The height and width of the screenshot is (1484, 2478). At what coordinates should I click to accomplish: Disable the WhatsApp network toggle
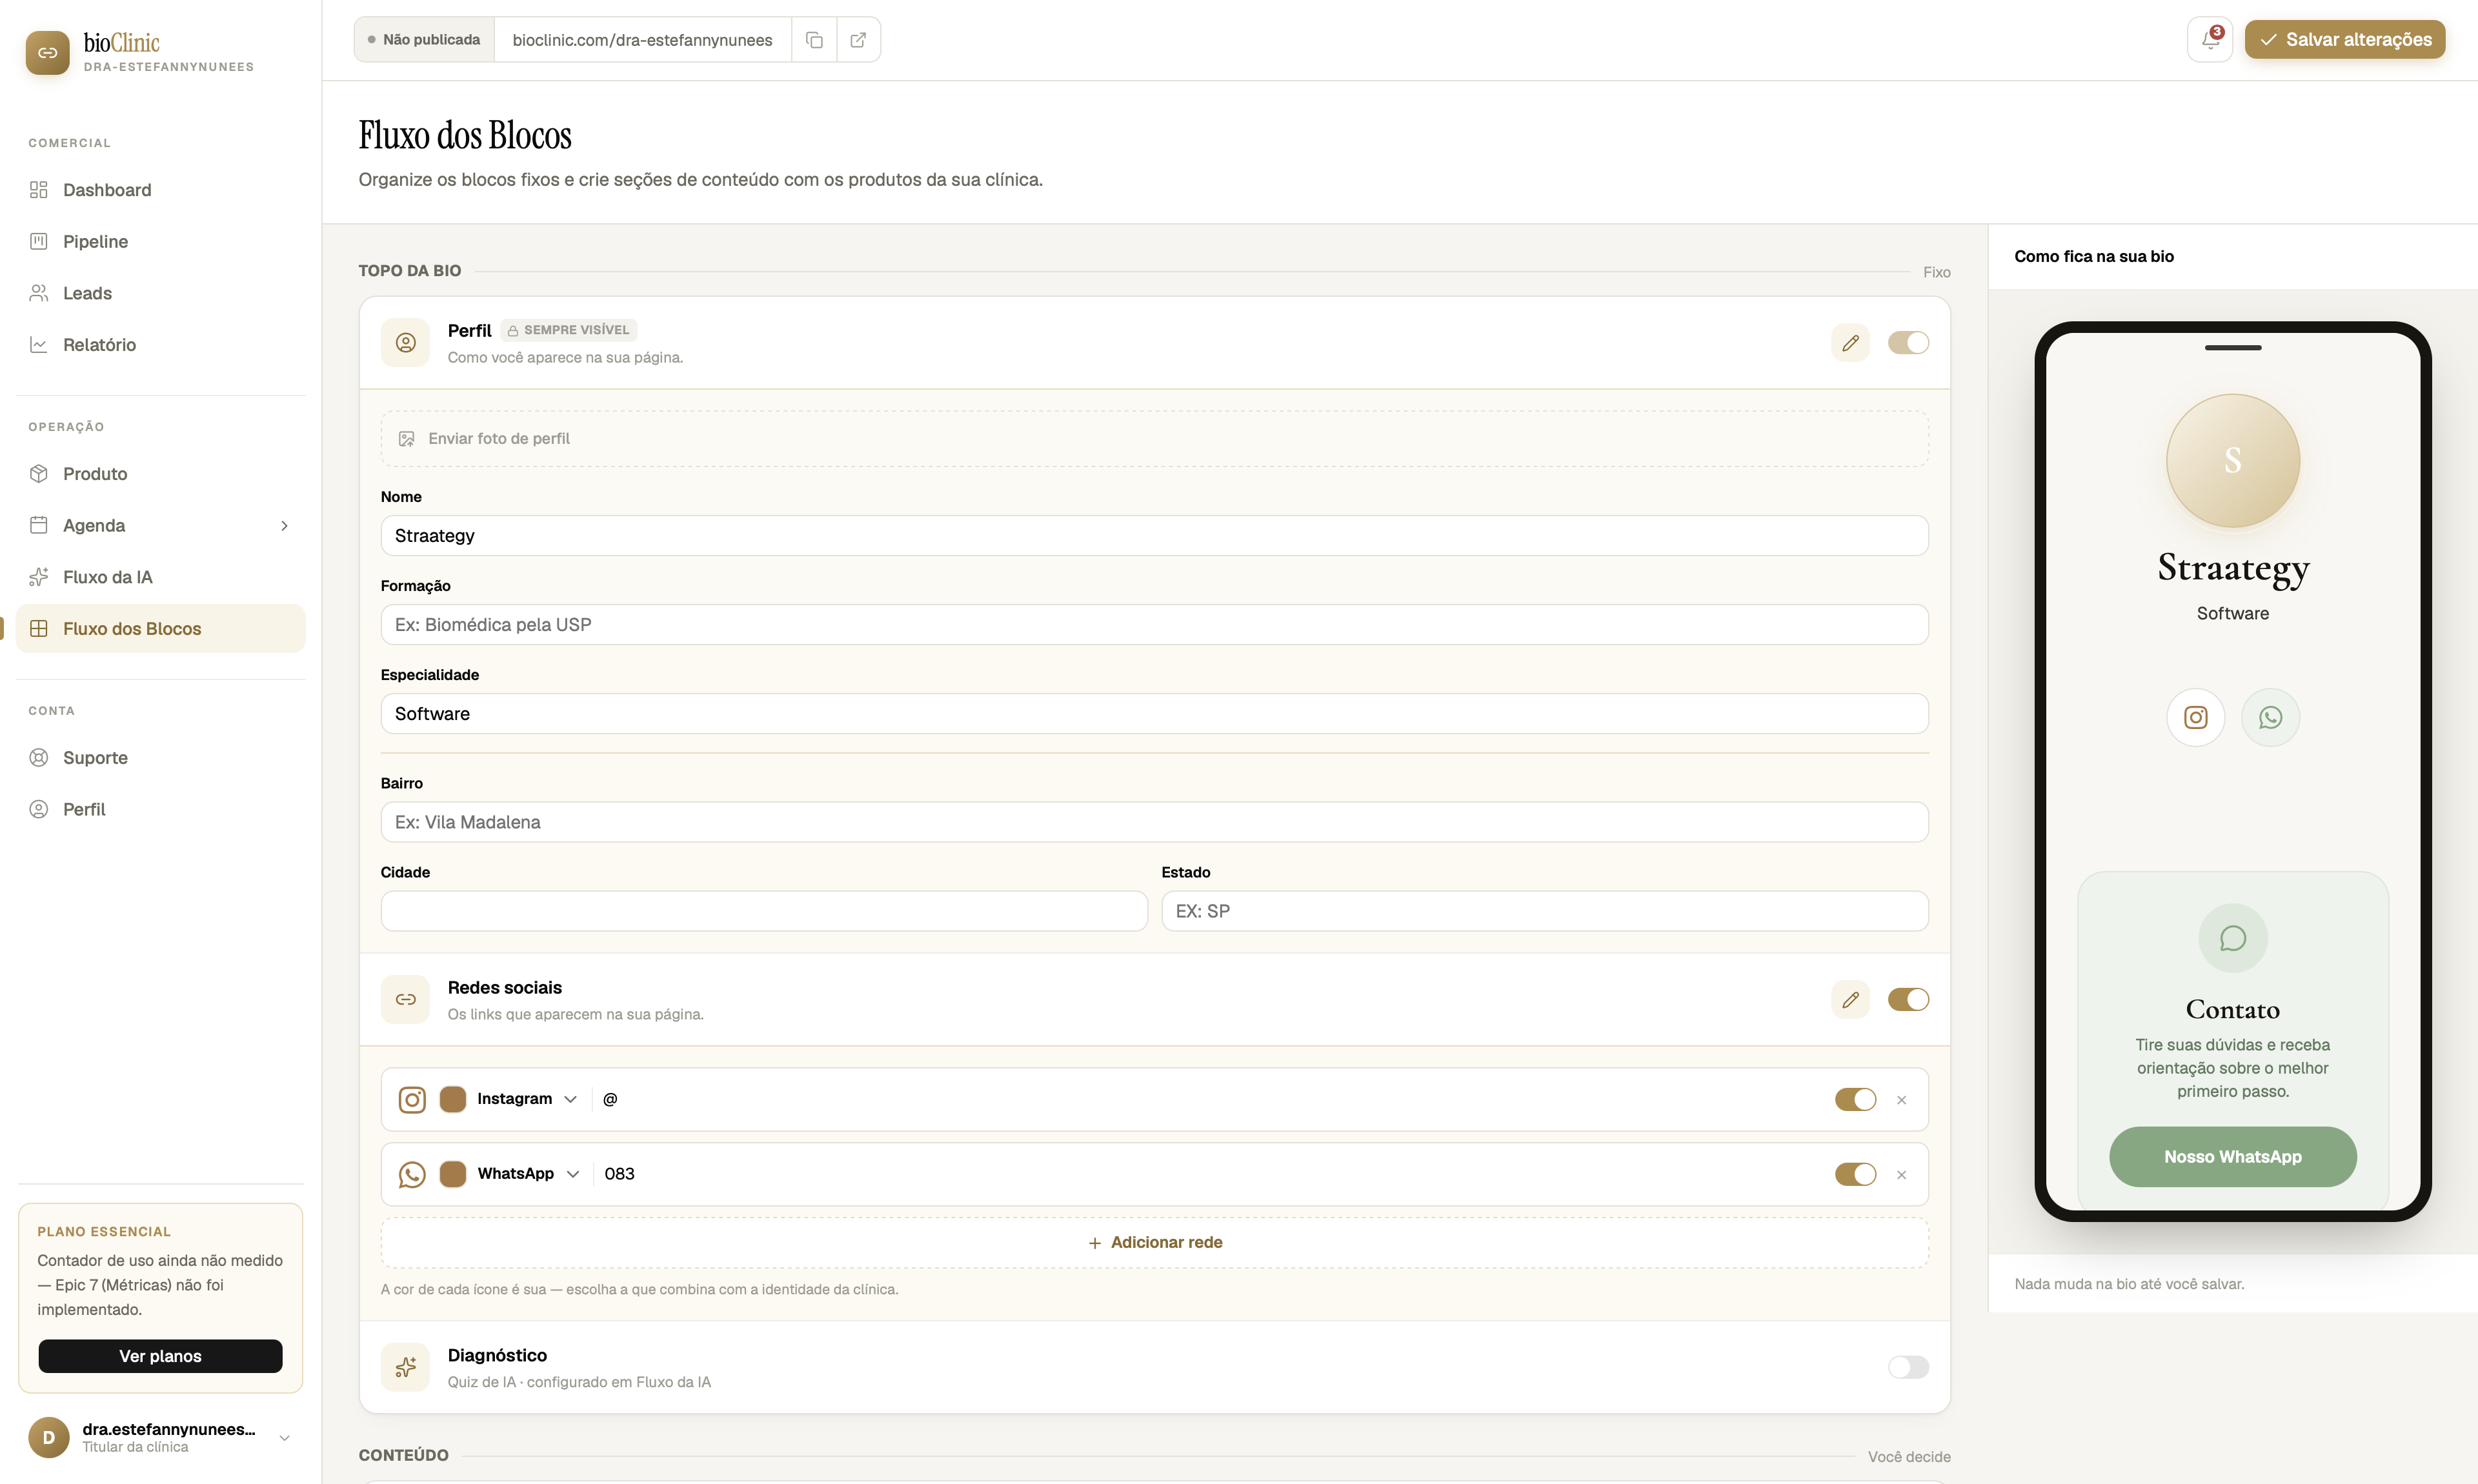[x=1855, y=1175]
